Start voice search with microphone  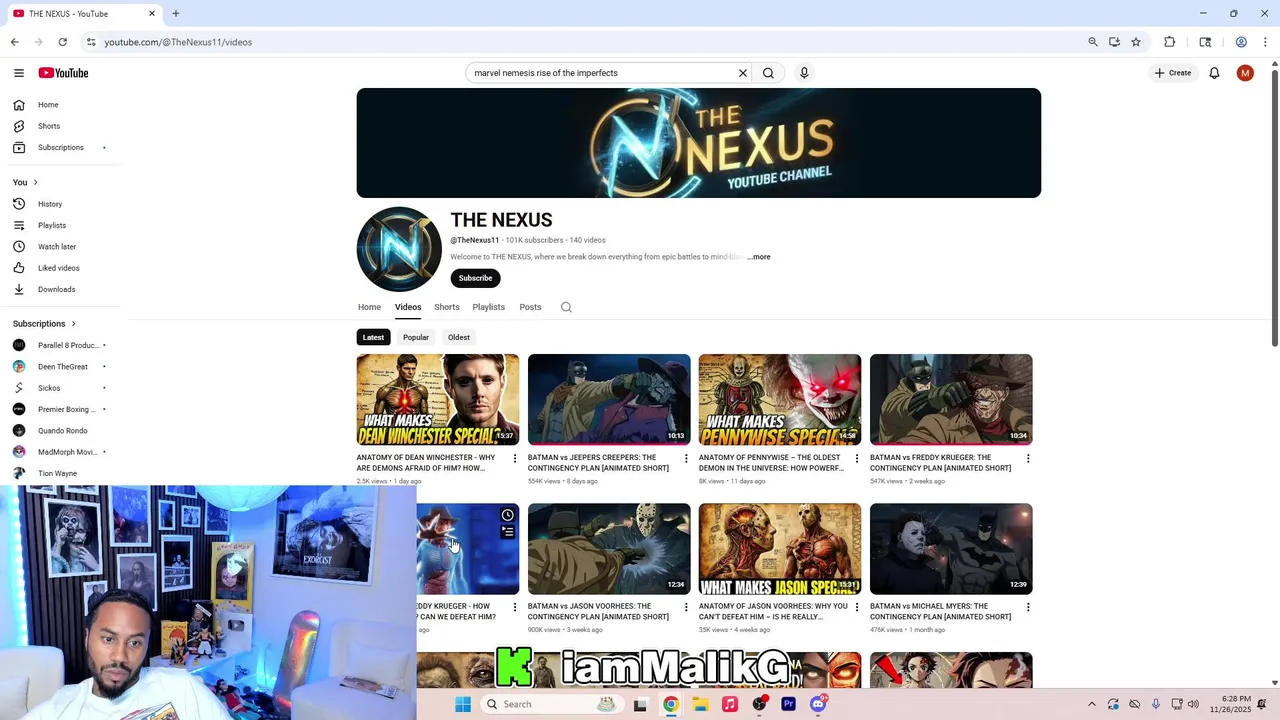pos(804,73)
